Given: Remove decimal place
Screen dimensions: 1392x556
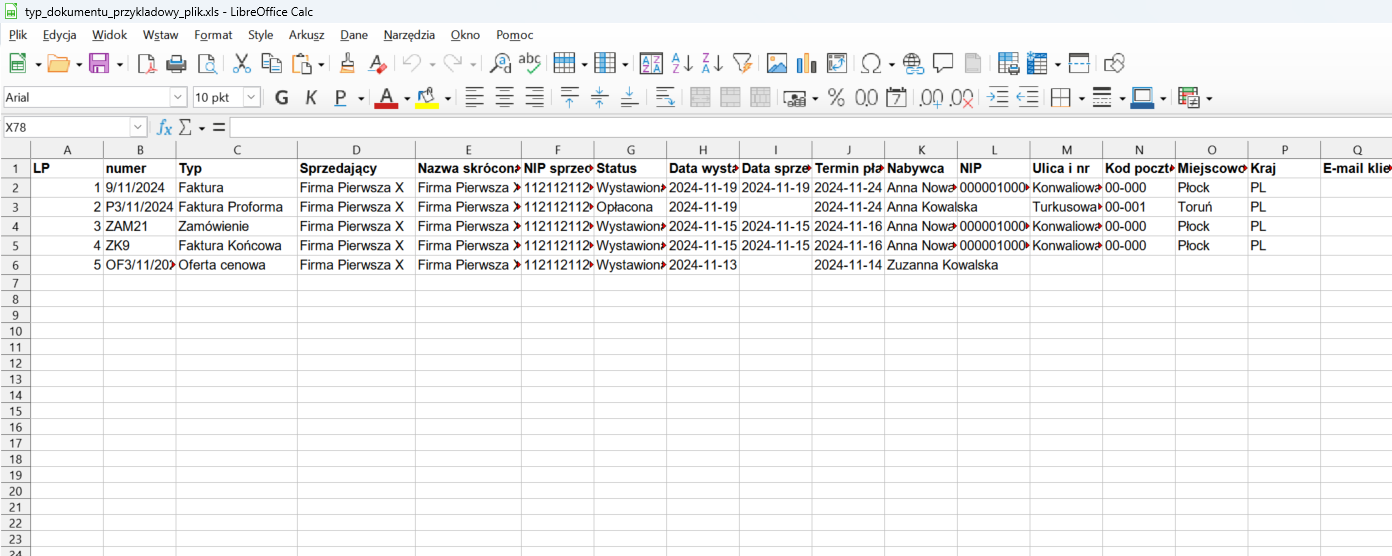Looking at the screenshot, I should point(962,98).
